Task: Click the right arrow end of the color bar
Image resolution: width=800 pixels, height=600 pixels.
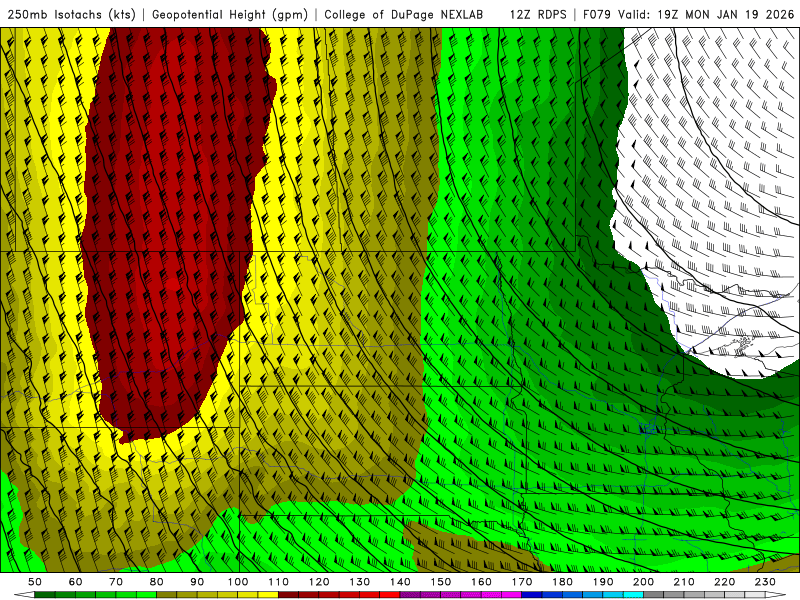Action: (776, 595)
